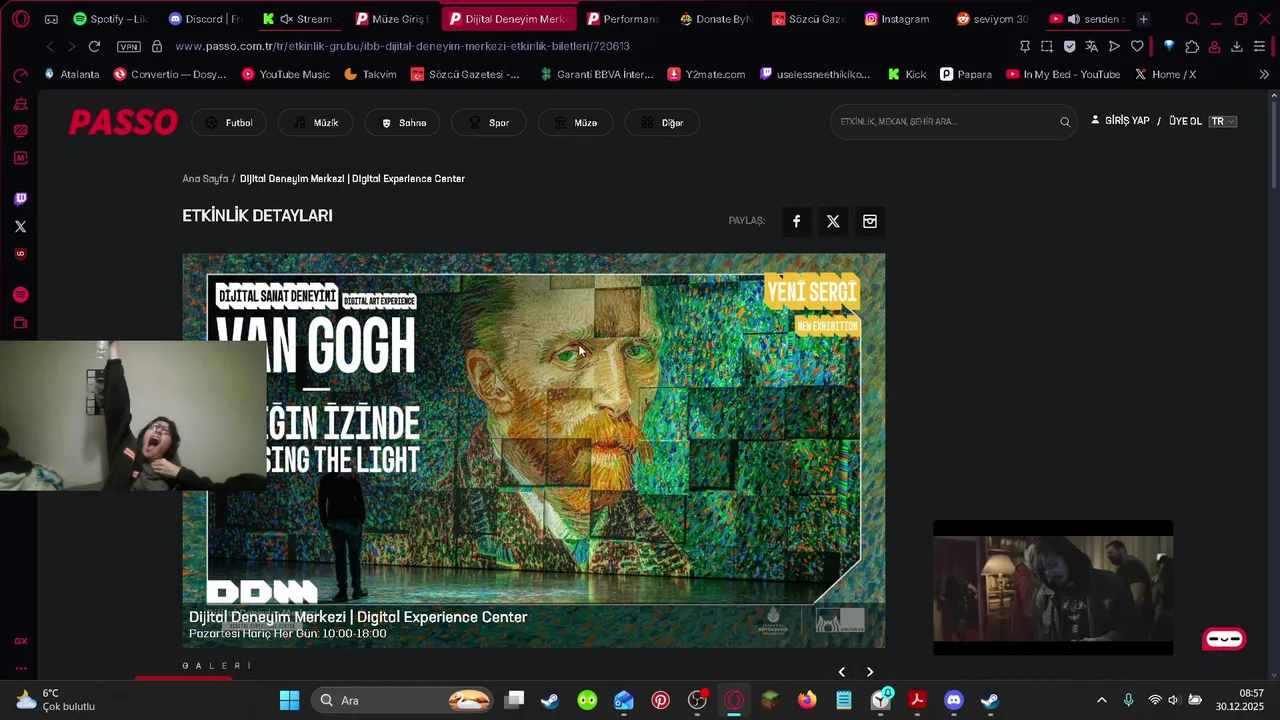Viewport: 1280px width, 720px height.
Task: Open Discord from the taskbar
Action: pyautogui.click(x=953, y=700)
